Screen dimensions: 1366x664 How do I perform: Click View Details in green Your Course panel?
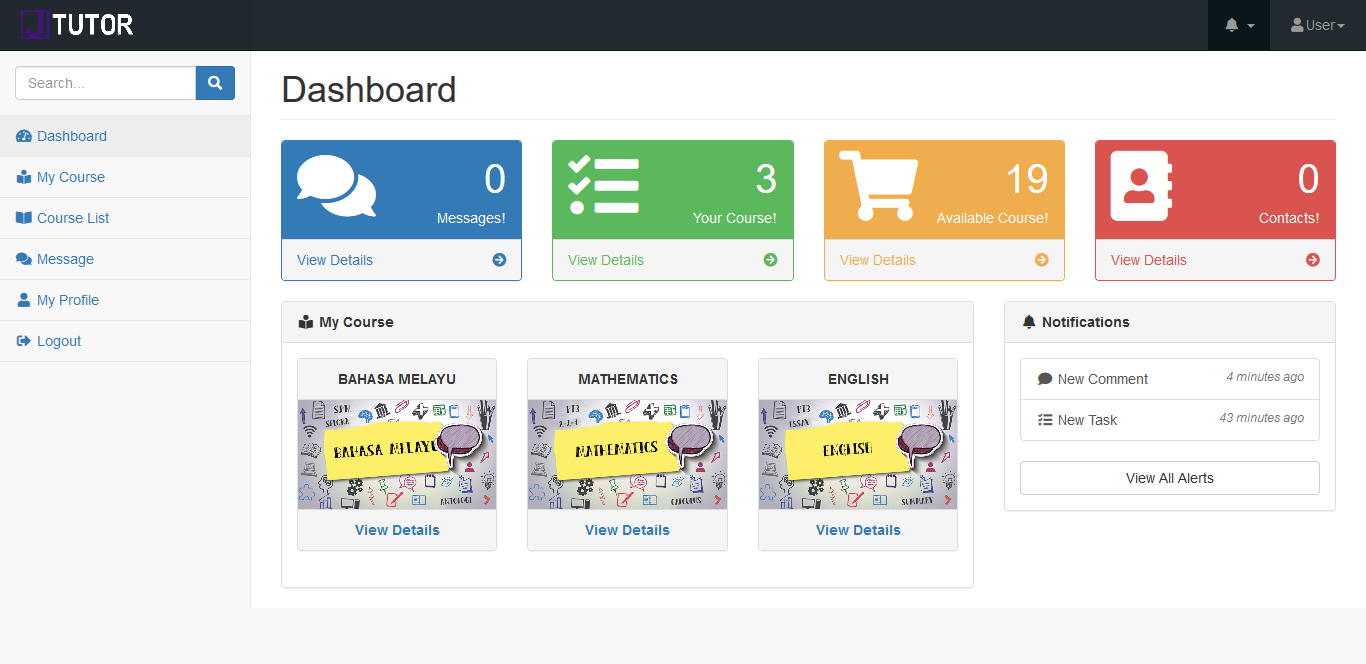[606, 260]
